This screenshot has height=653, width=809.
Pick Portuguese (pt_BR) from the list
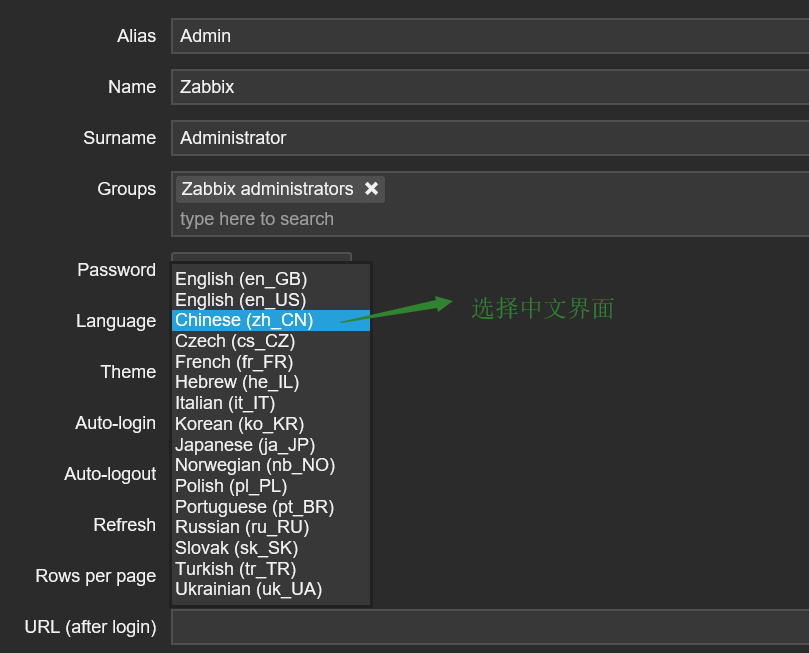point(271,507)
